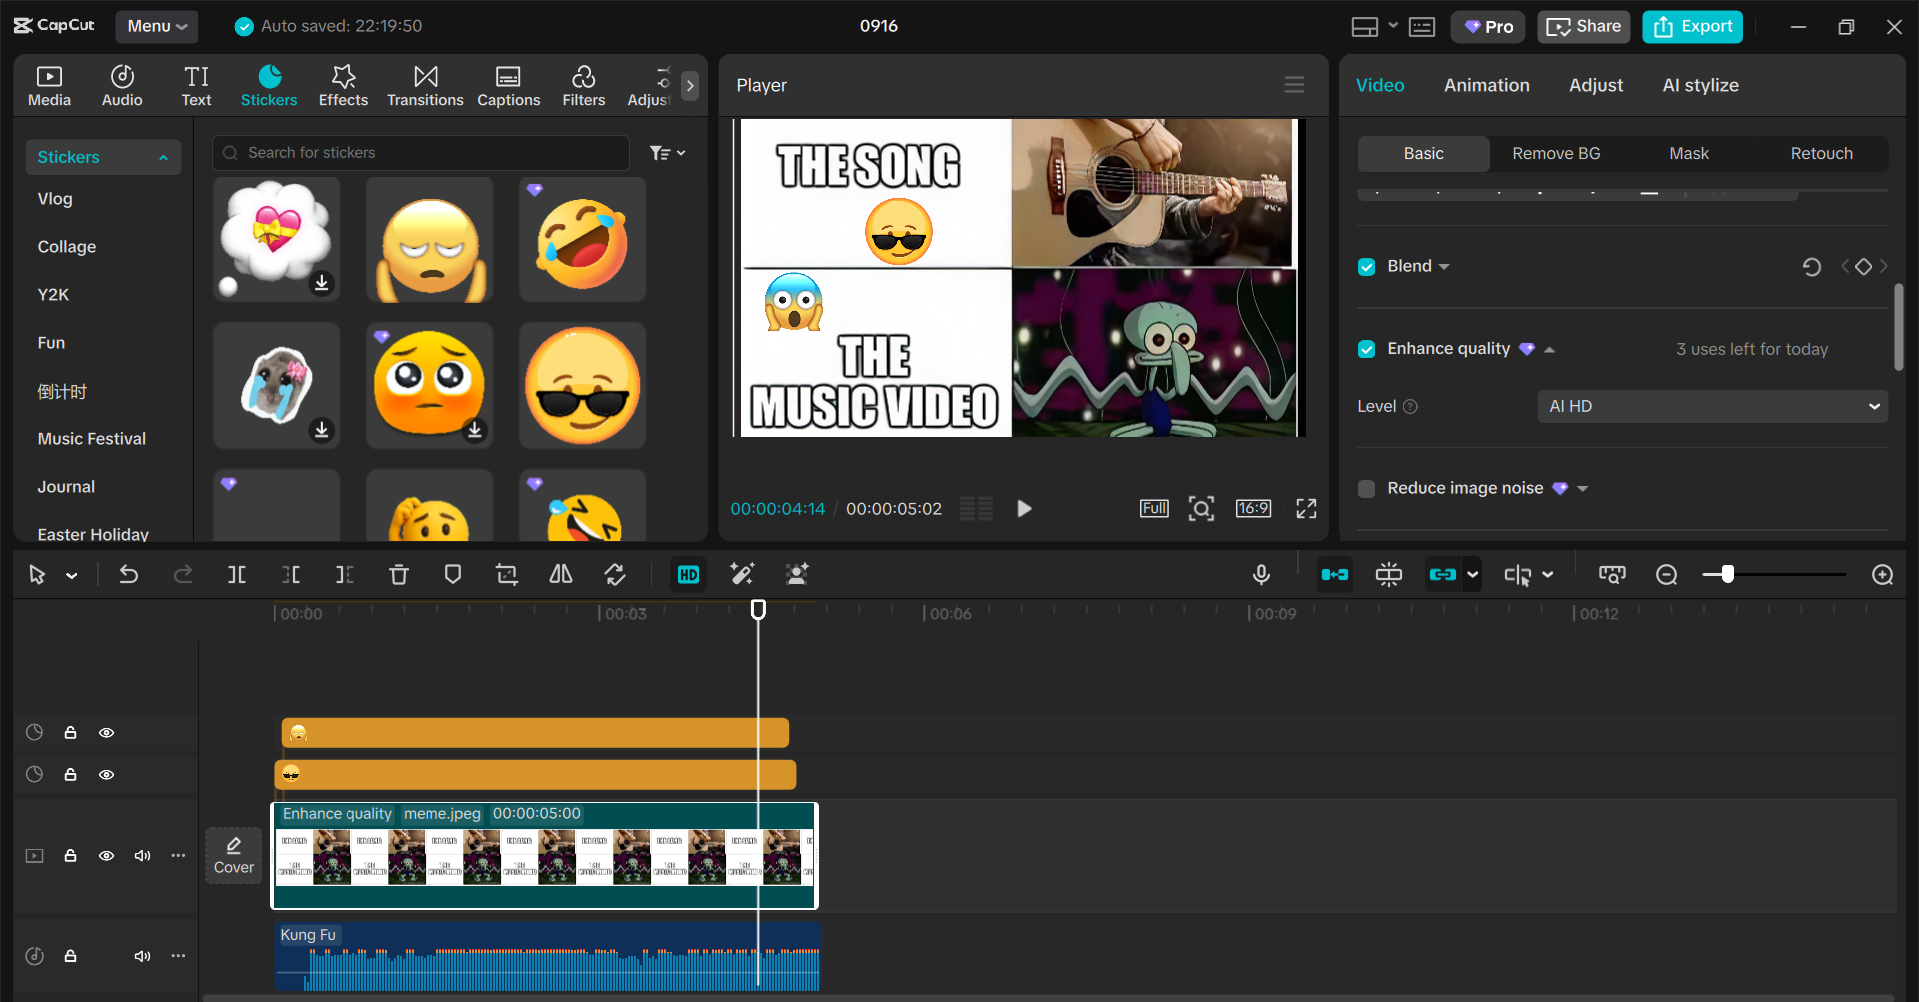Click the Rotate icon in timeline toolbar

coord(615,574)
